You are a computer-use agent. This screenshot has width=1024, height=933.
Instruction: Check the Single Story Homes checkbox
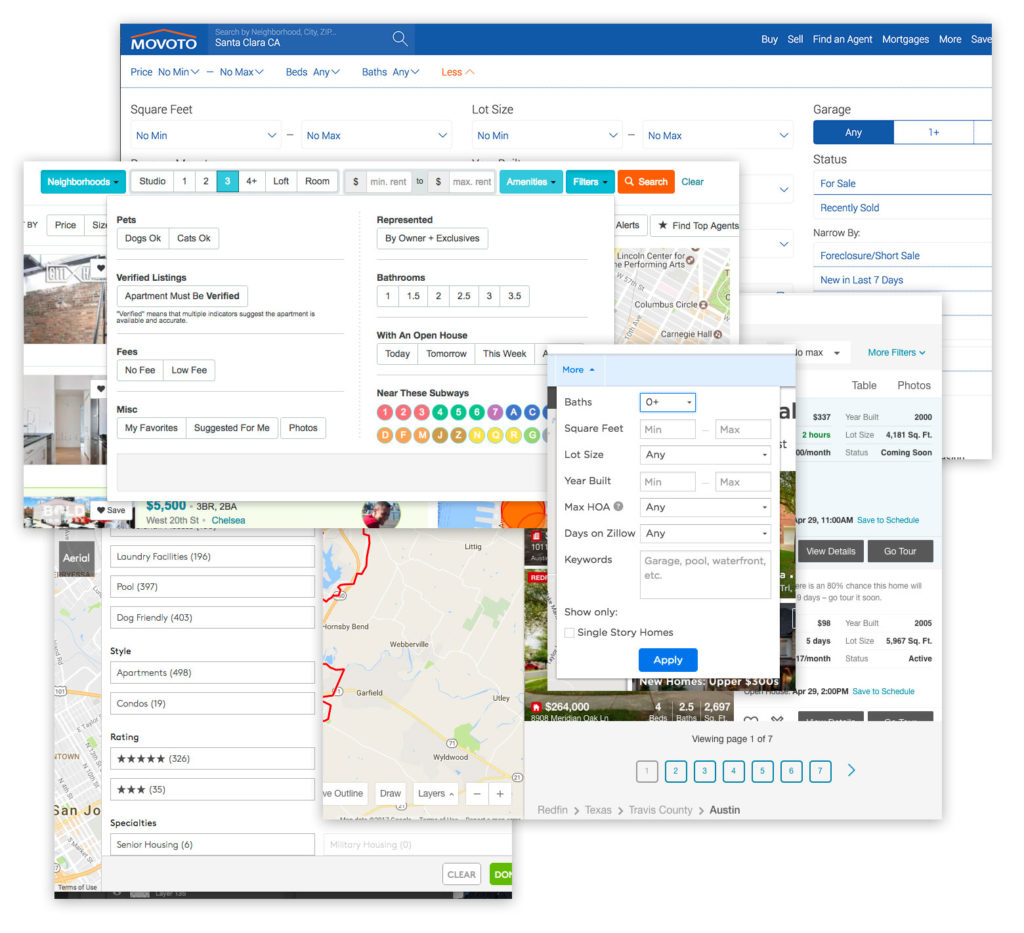point(569,633)
